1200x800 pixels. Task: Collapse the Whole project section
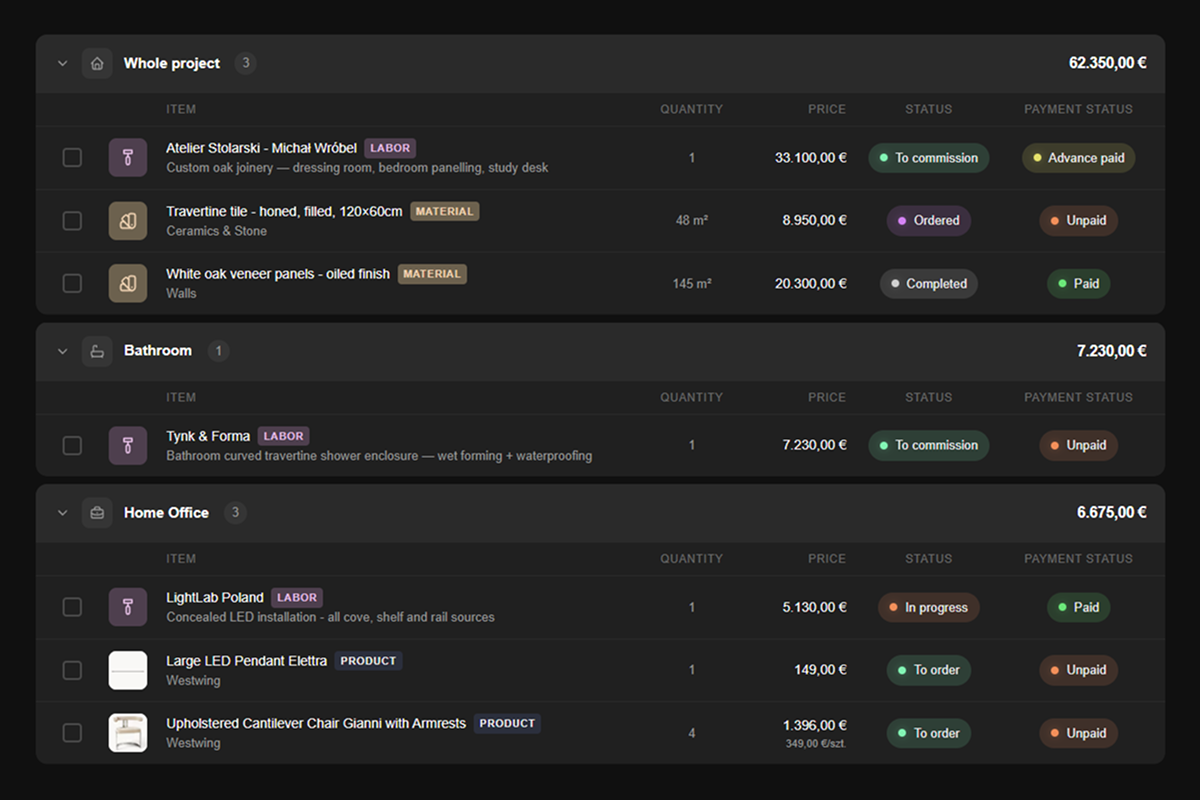(63, 63)
